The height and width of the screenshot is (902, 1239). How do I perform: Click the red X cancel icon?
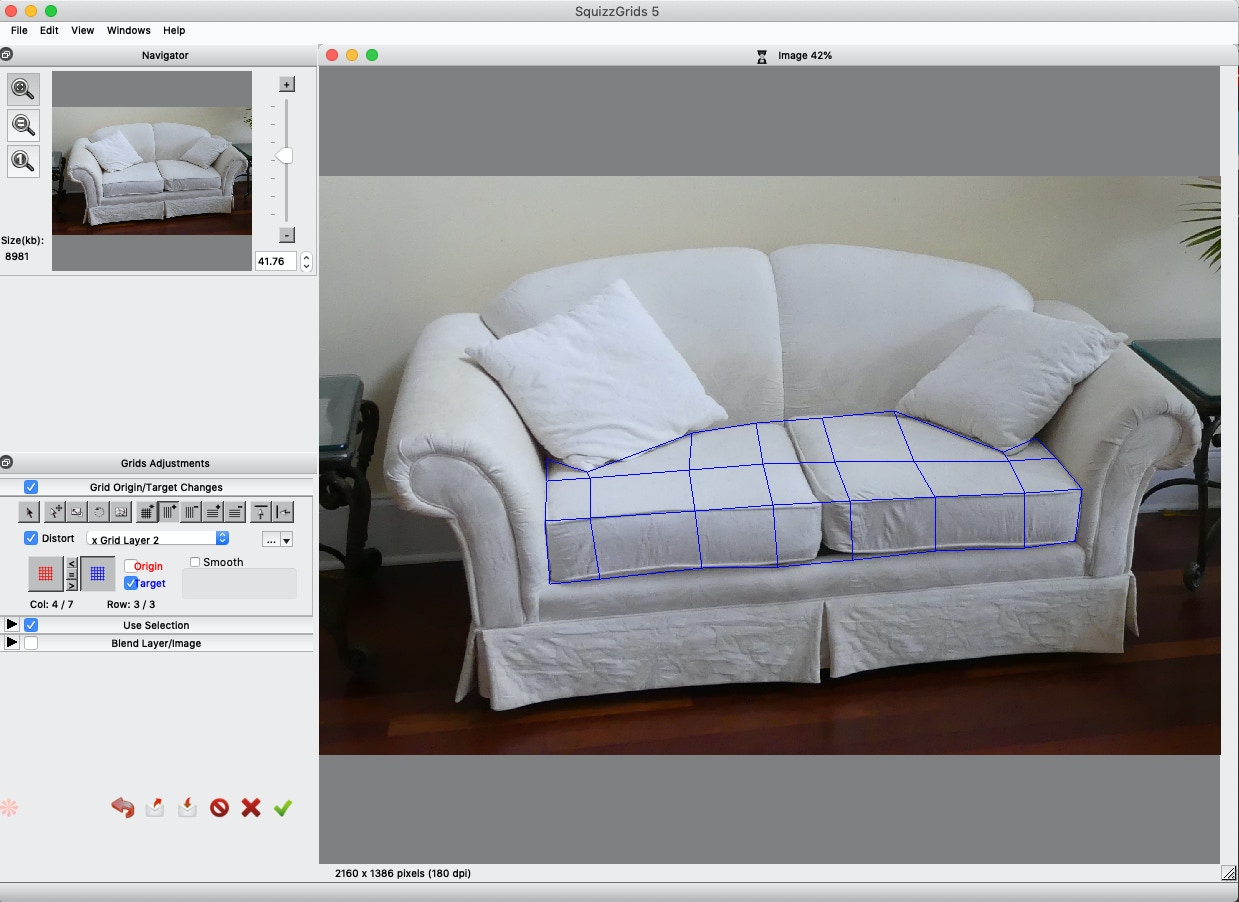click(x=251, y=807)
